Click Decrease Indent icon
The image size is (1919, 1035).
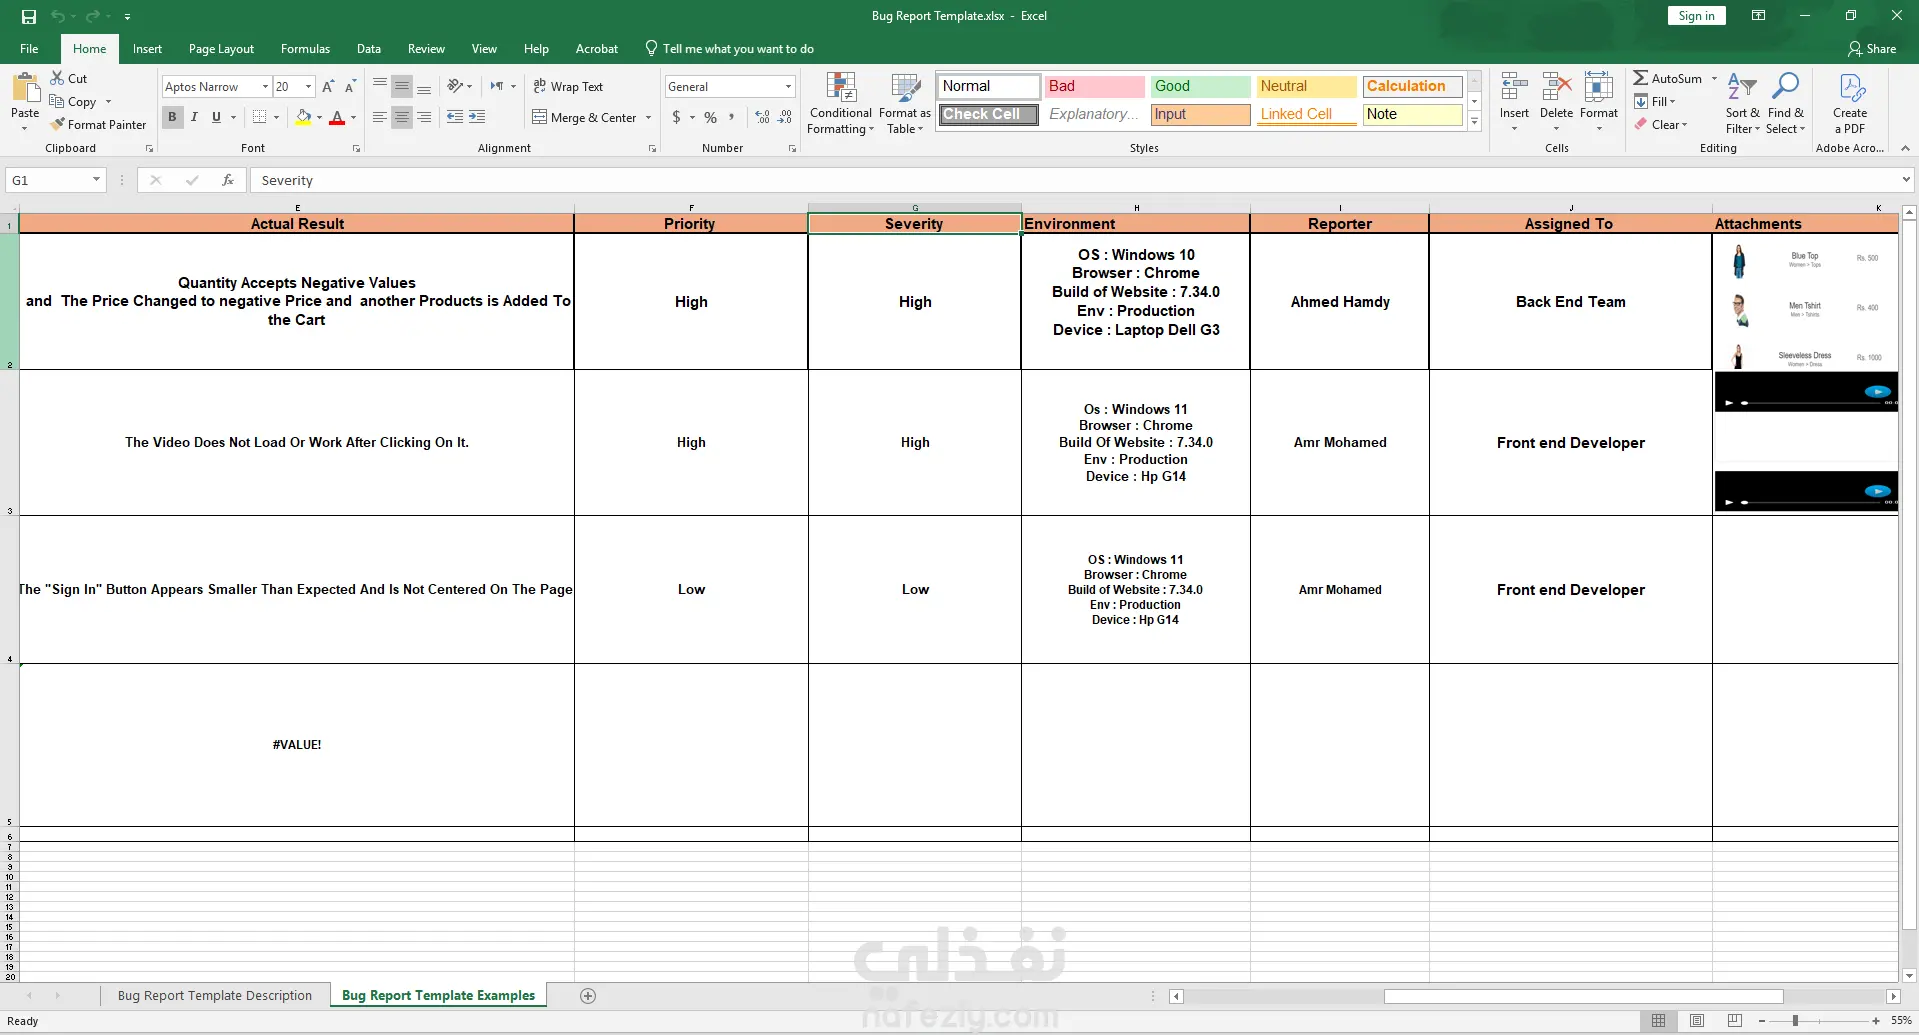[455, 117]
